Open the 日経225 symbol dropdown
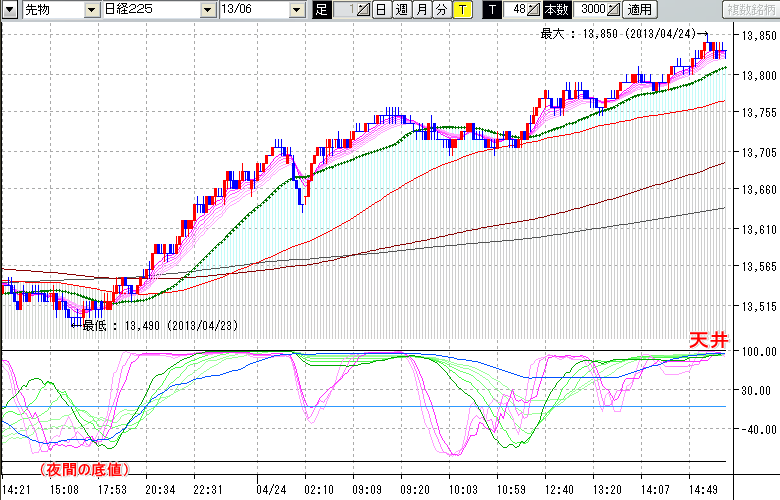The width and height of the screenshot is (780, 500). click(x=208, y=9)
